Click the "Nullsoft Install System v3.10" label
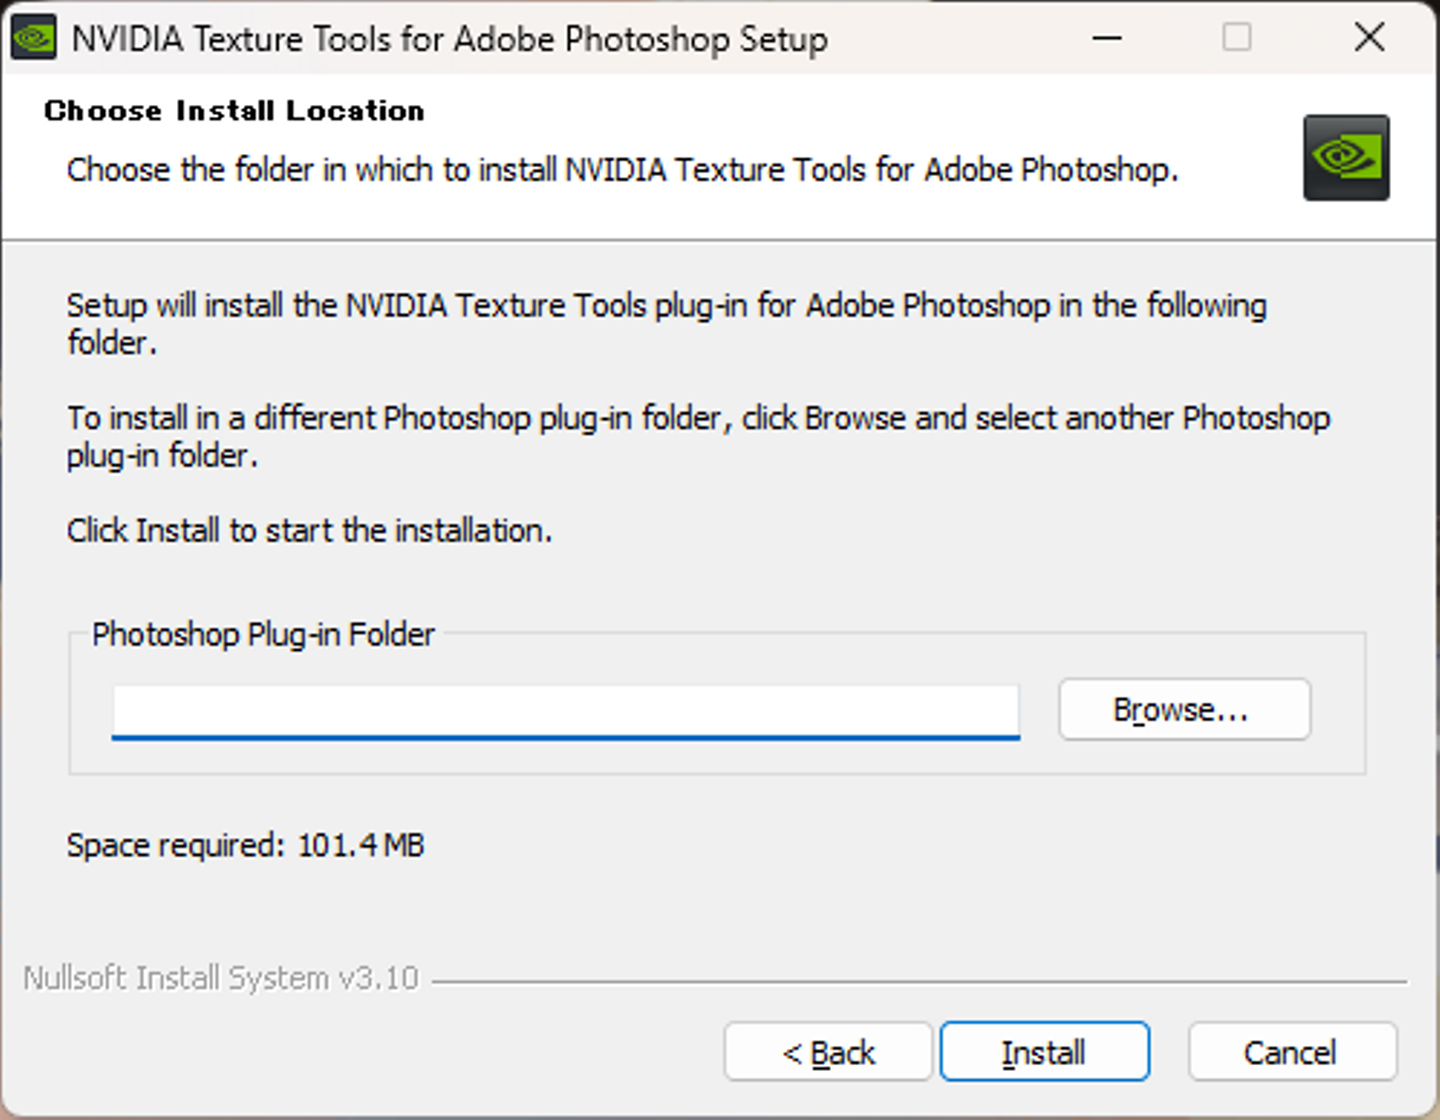The width and height of the screenshot is (1440, 1120). pos(221,978)
